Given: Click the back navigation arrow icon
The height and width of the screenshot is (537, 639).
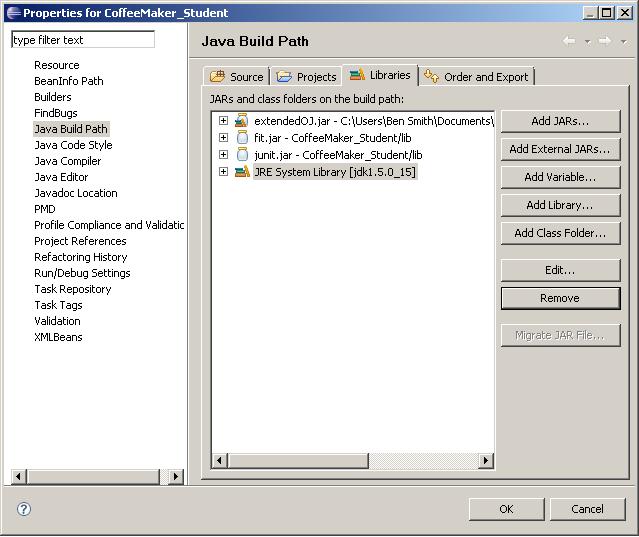Looking at the screenshot, I should coord(569,41).
